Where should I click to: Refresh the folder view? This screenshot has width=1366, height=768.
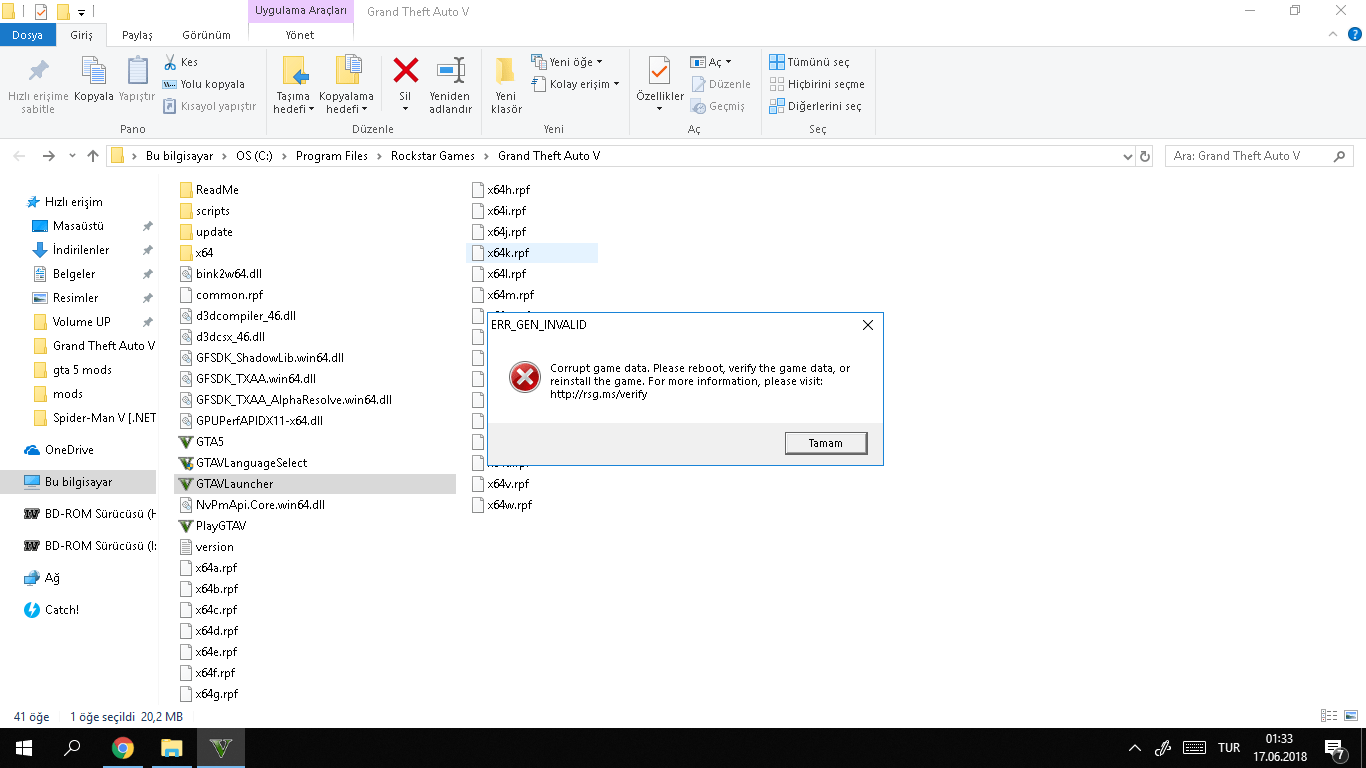(1146, 156)
